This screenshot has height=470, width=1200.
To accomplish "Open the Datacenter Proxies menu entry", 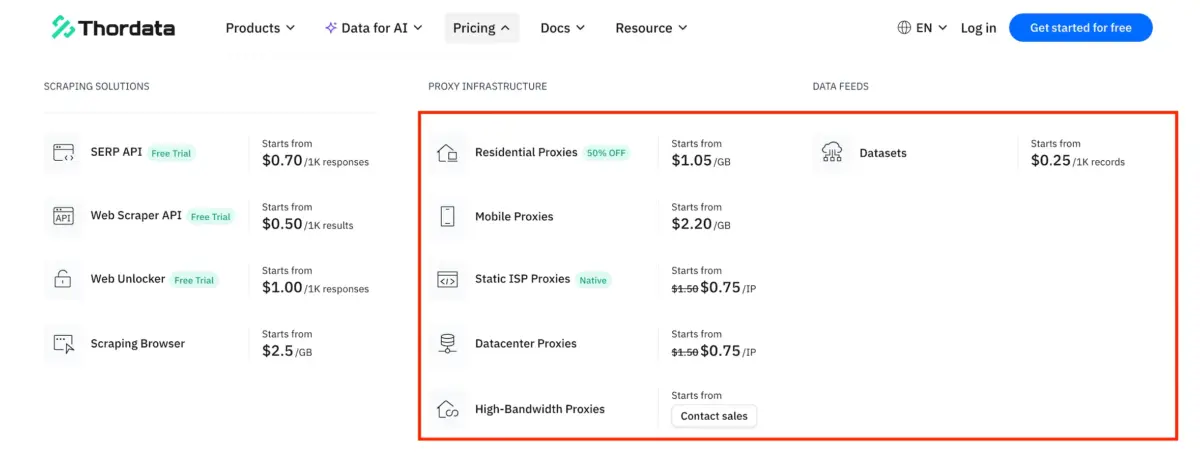I will click(x=526, y=343).
